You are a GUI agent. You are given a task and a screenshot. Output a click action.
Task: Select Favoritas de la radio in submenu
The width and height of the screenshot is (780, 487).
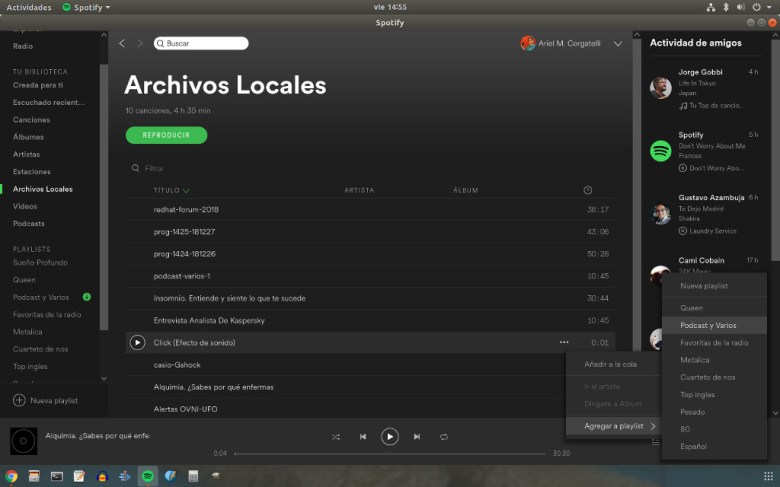pyautogui.click(x=714, y=343)
